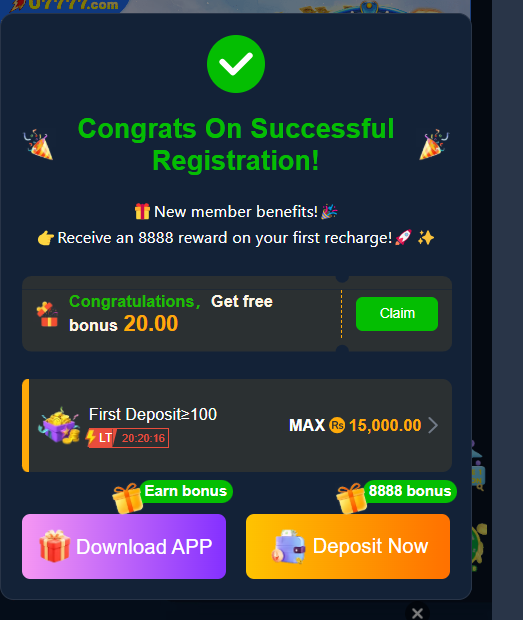
Task: Click the 8888 bonus green badge
Action: coord(410,491)
